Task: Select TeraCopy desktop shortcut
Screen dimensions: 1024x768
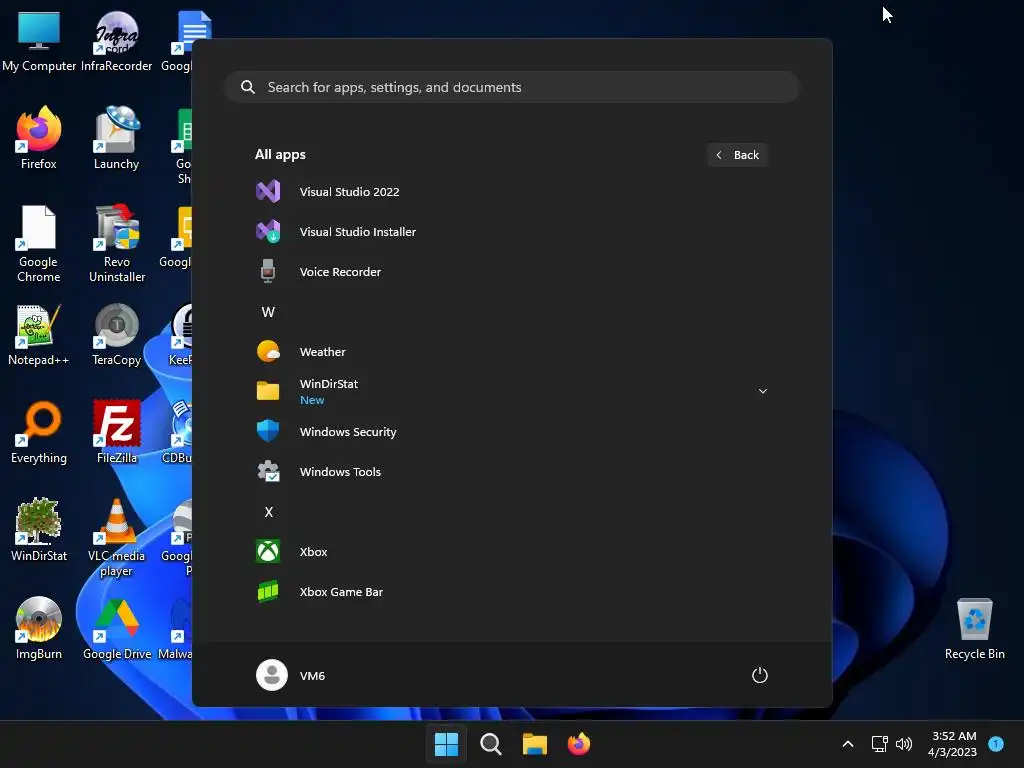Action: coord(116,334)
